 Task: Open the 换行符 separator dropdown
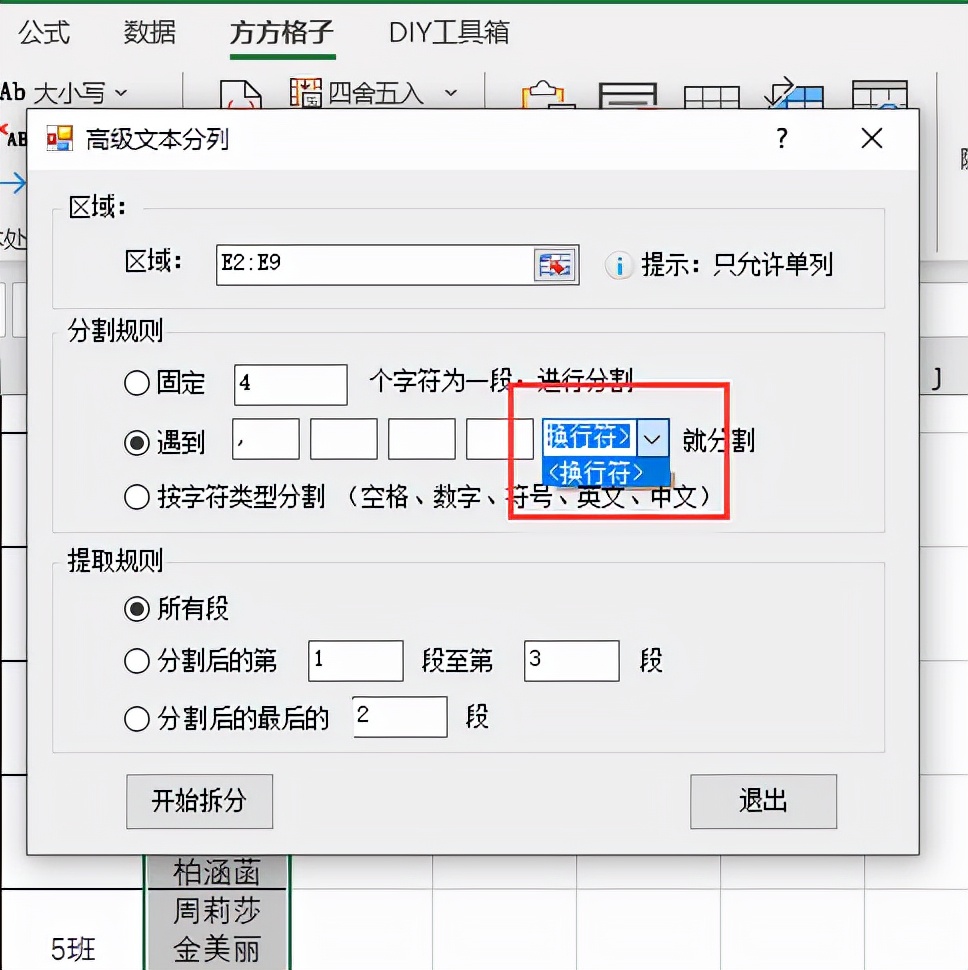653,438
